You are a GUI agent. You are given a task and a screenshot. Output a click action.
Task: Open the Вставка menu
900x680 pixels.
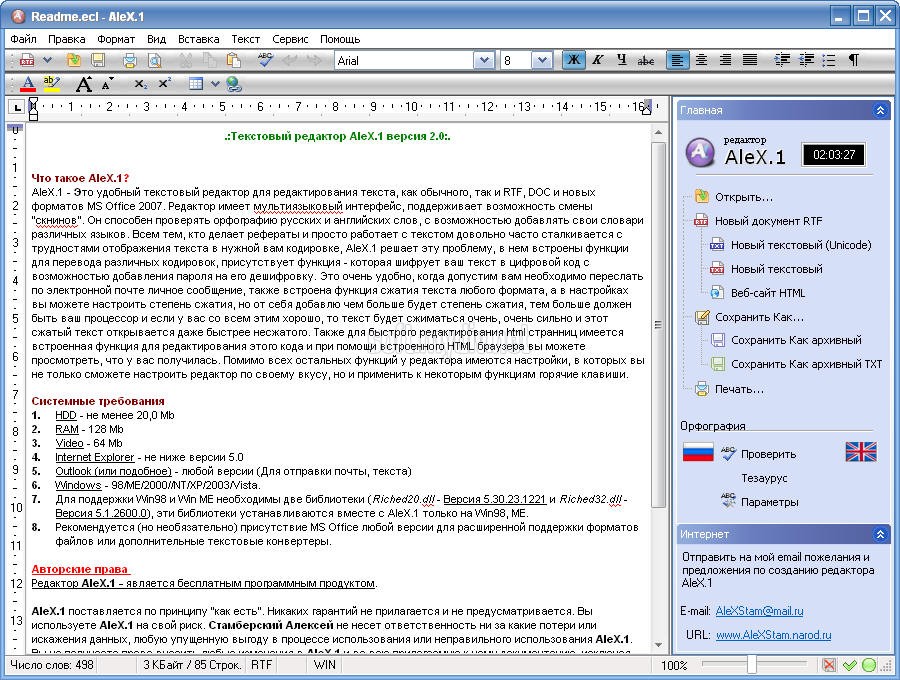tap(199, 39)
